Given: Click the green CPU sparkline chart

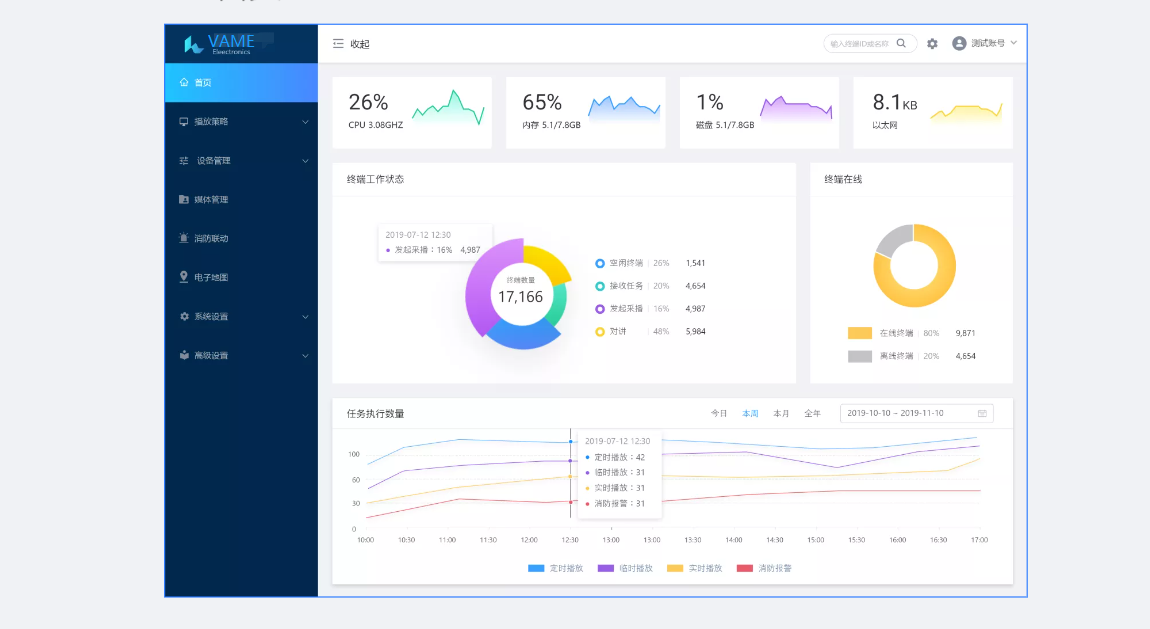Looking at the screenshot, I should pyautogui.click(x=449, y=107).
